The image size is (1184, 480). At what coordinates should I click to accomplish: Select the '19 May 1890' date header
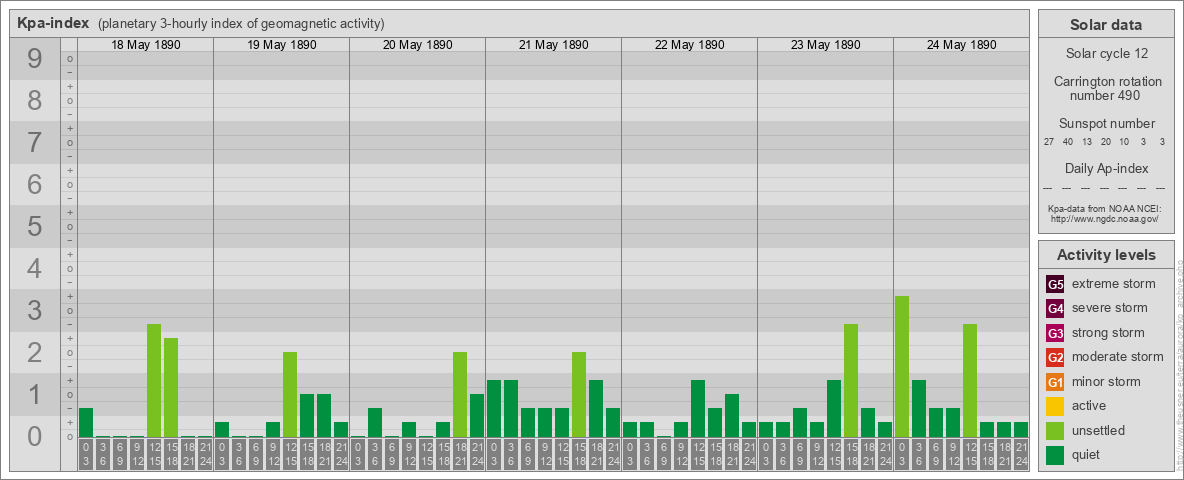coord(282,45)
